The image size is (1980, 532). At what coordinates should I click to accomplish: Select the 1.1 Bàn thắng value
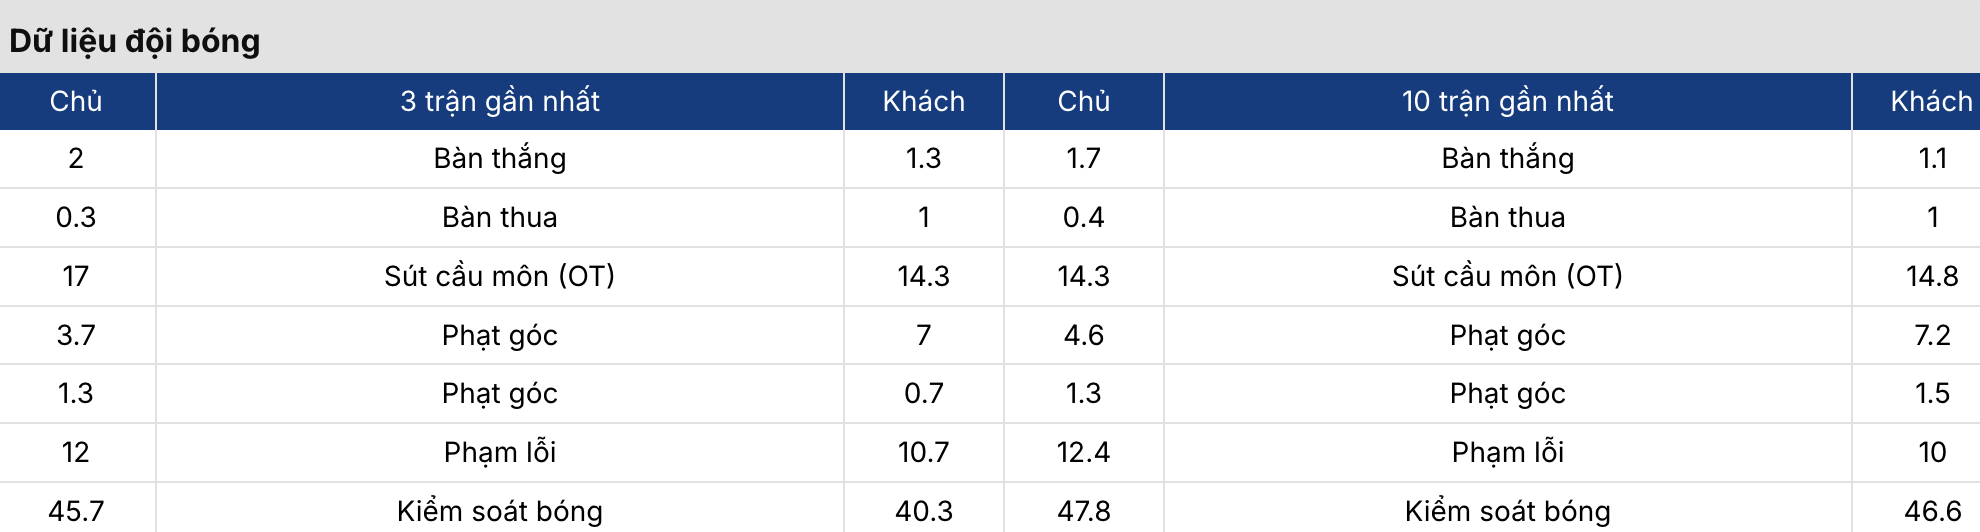(1932, 158)
